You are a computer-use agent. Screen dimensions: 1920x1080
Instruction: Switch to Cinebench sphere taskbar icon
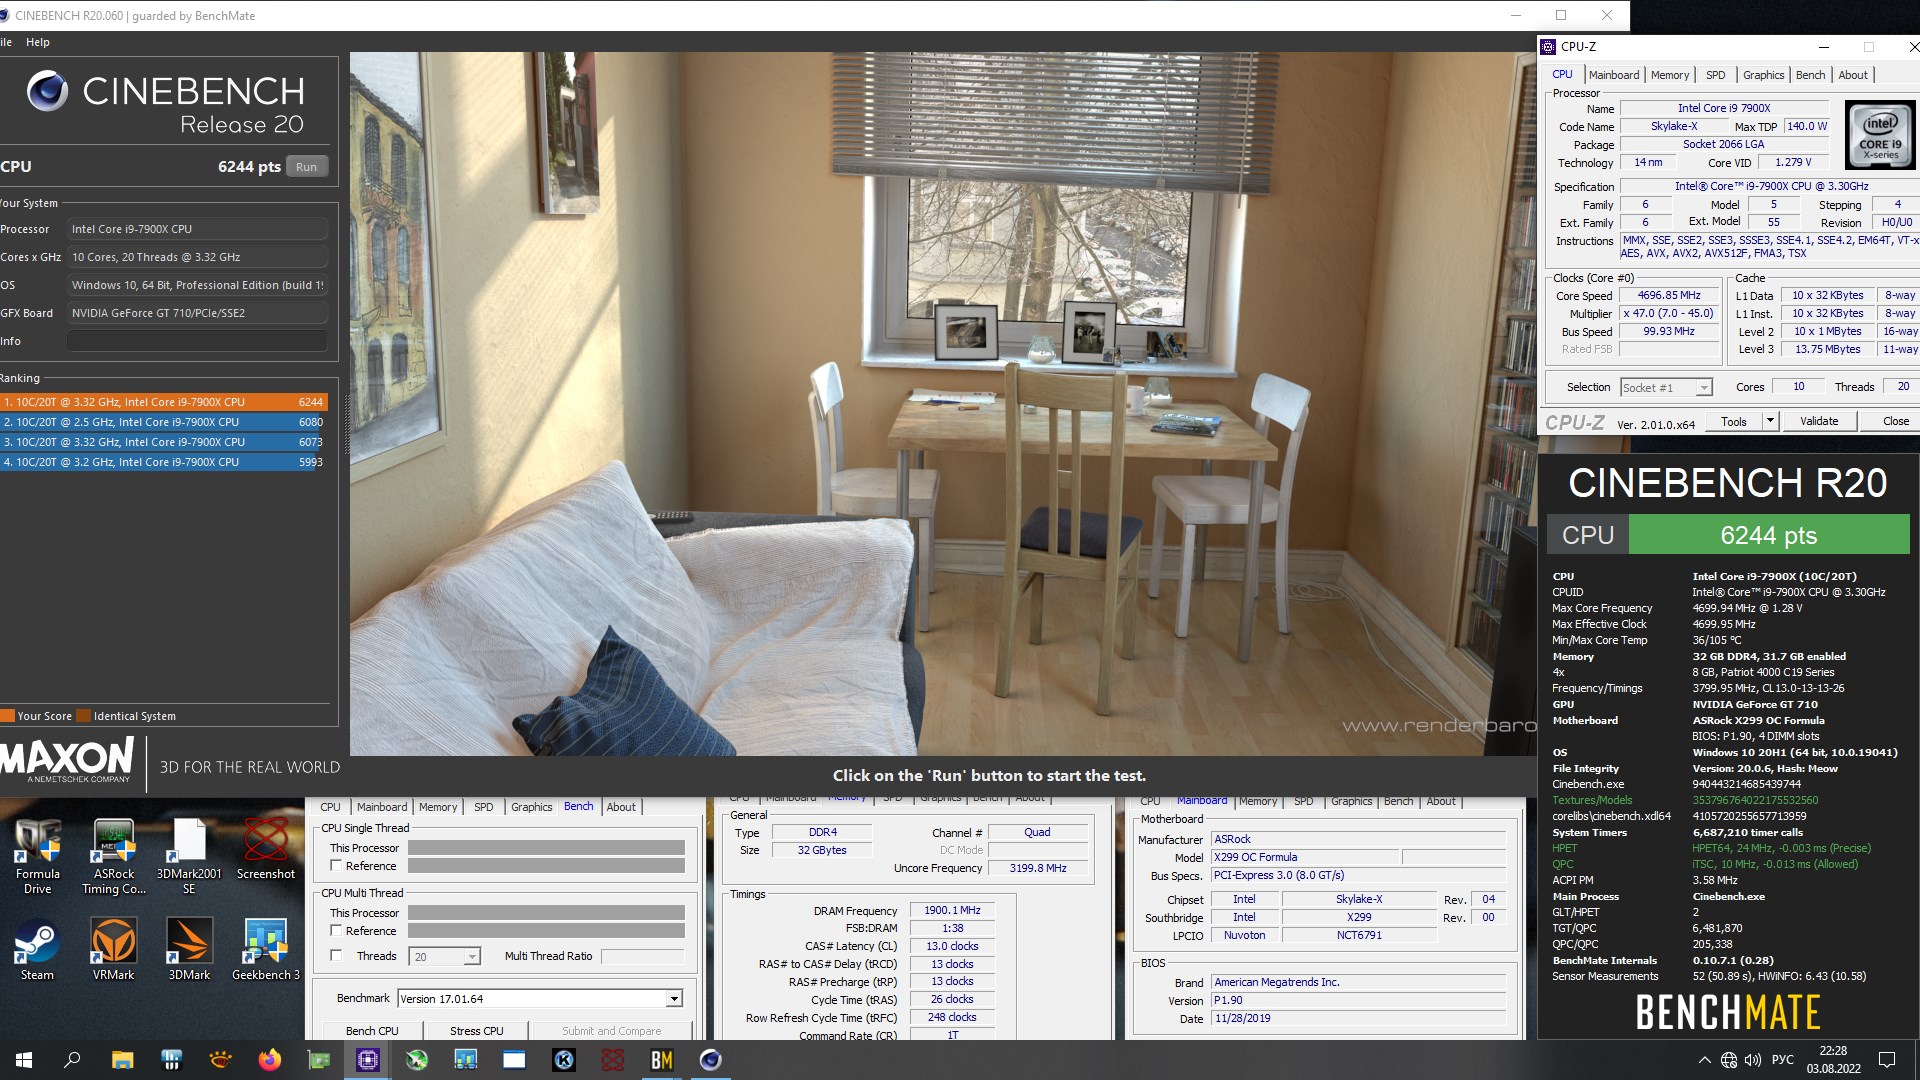click(x=710, y=1060)
